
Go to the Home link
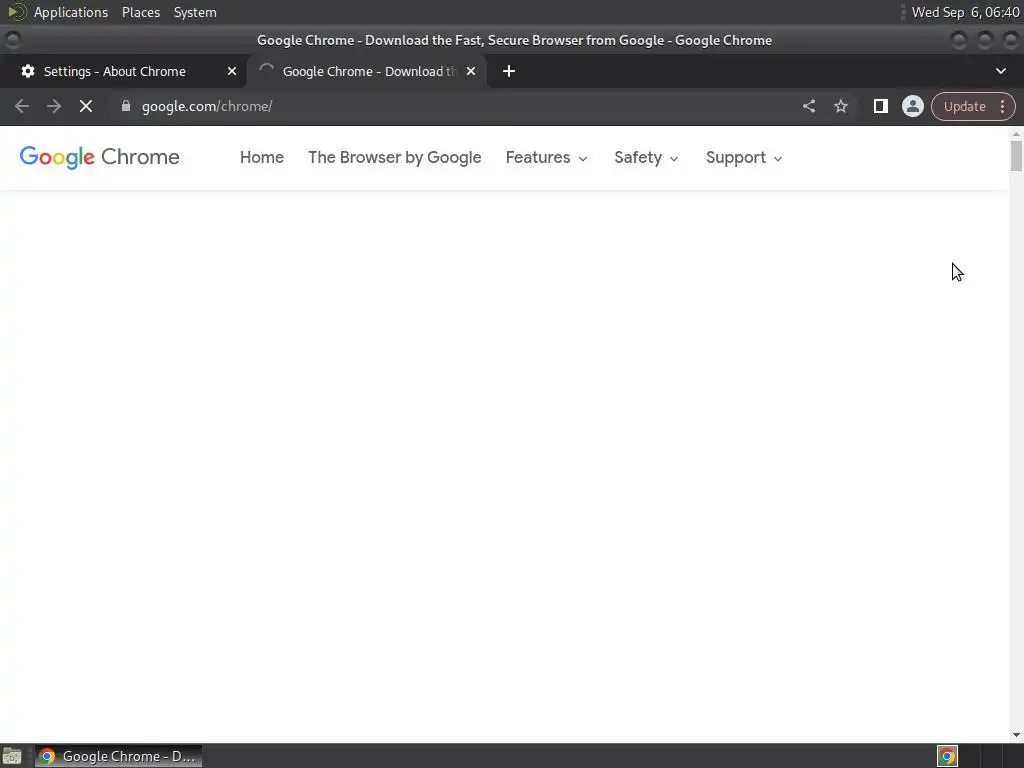[262, 157]
